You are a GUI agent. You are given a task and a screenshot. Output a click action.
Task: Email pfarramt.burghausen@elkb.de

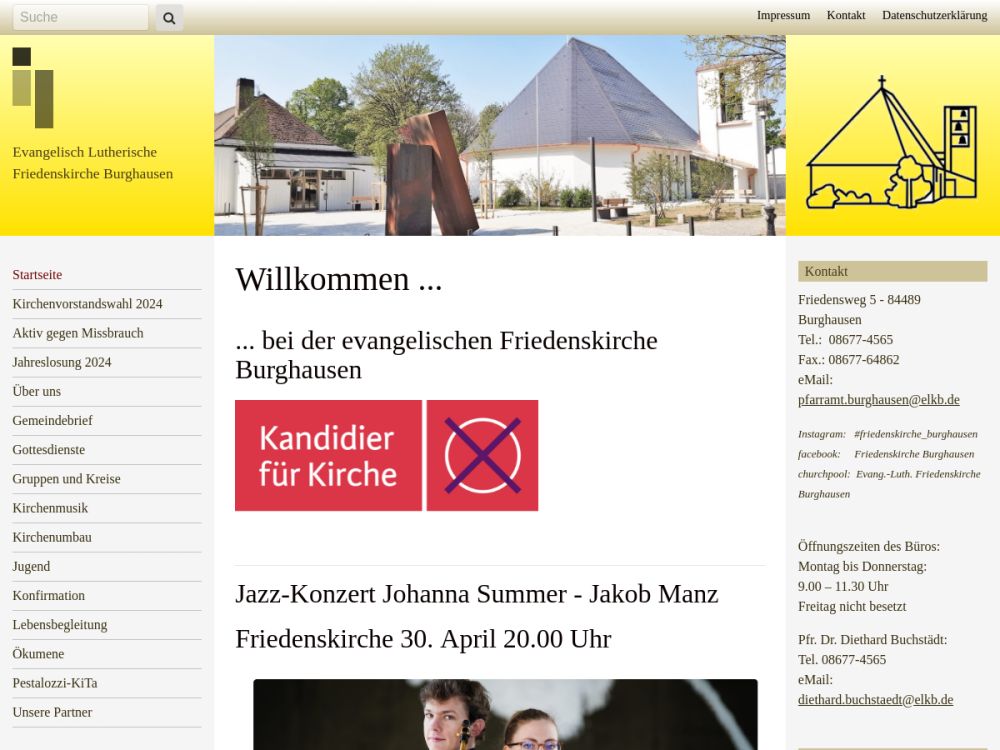coord(878,400)
